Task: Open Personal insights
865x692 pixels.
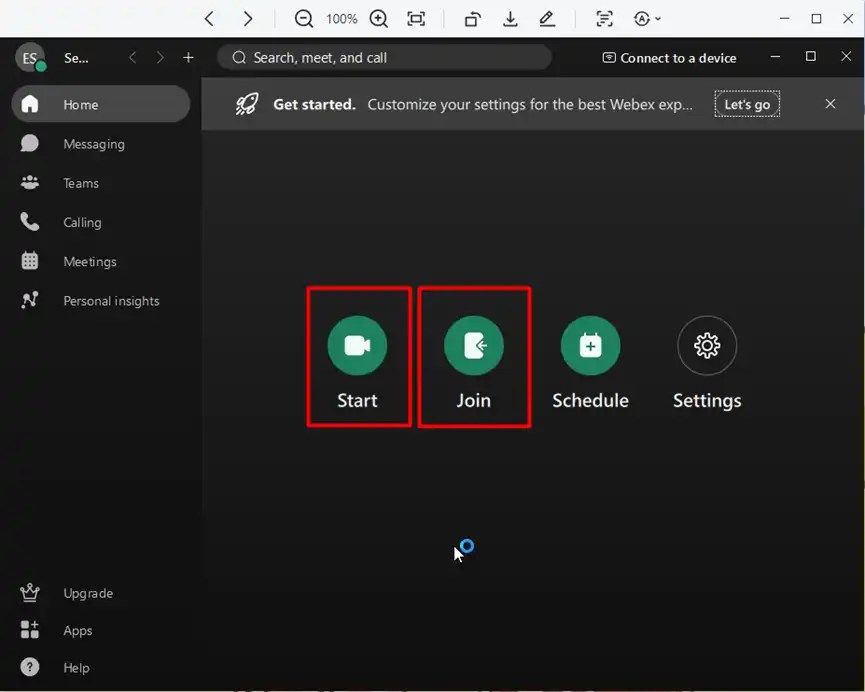Action: coord(110,300)
